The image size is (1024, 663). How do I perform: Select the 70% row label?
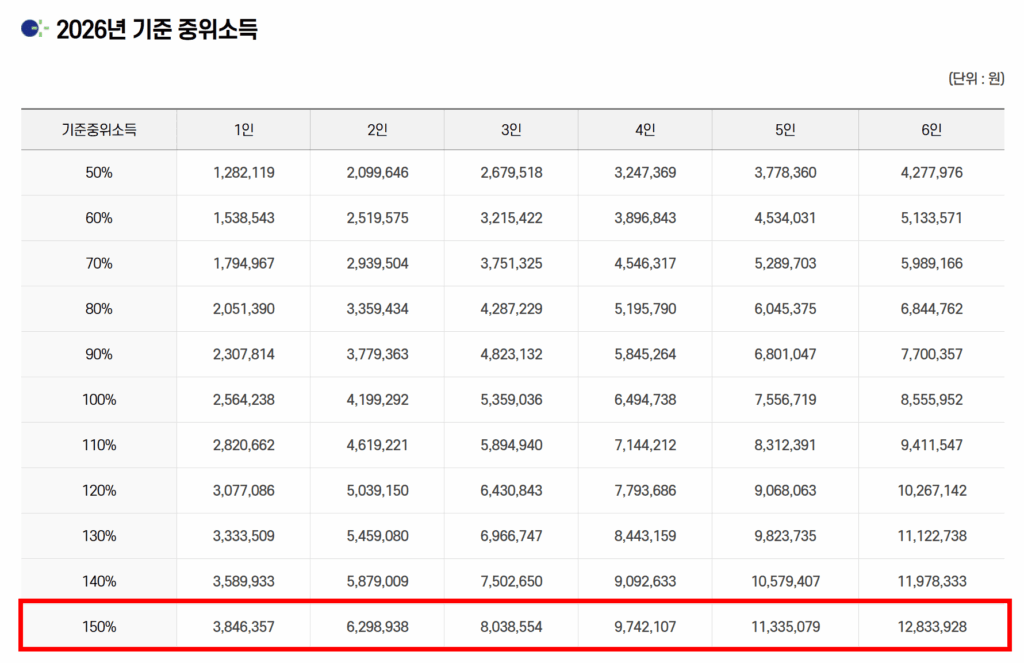pyautogui.click(x=99, y=263)
